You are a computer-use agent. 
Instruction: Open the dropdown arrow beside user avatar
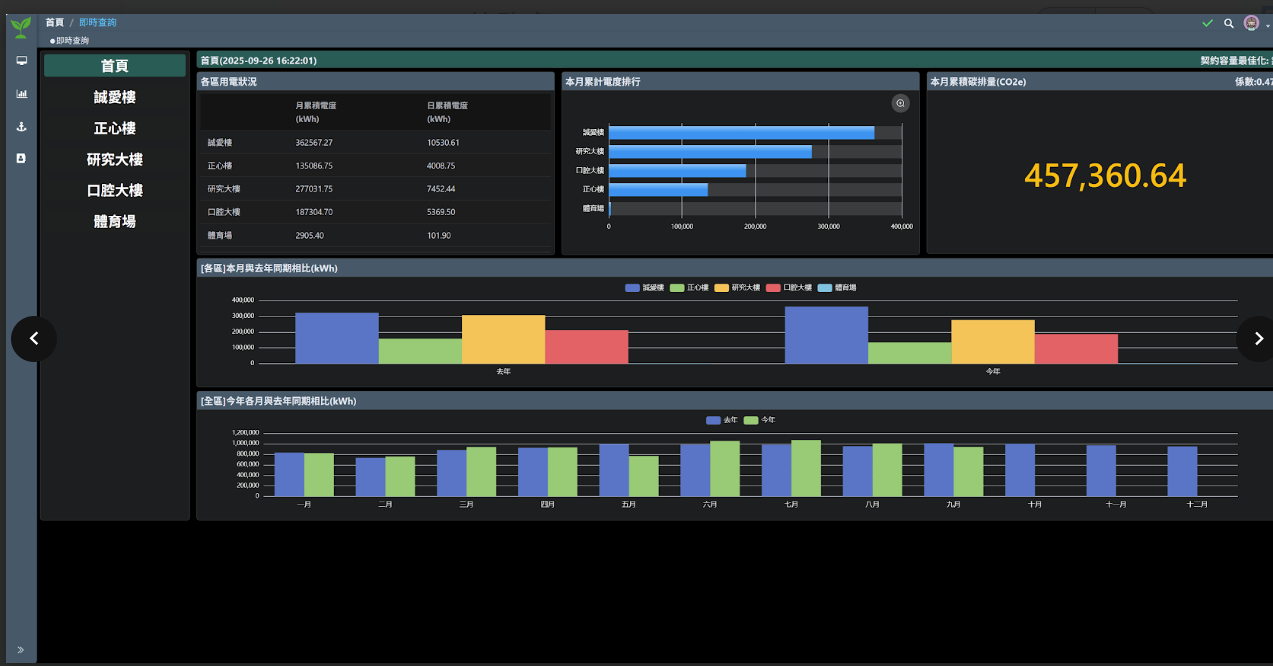[x=1267, y=25]
